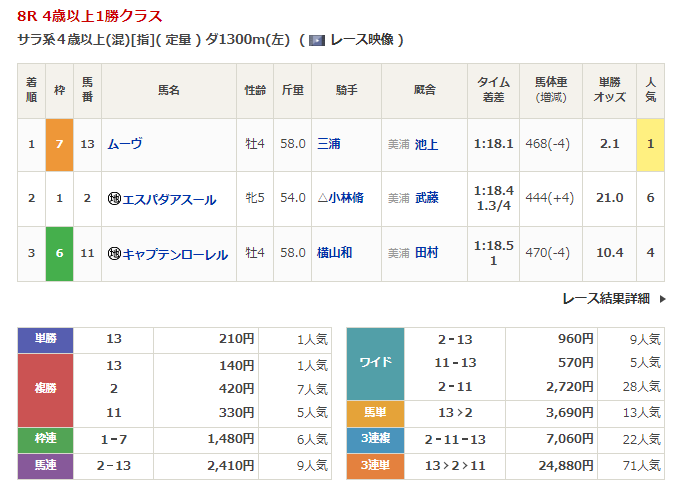This screenshot has width=682, height=487.
Task: Click the yellow popularity rank 1 cell
Action: tap(650, 144)
